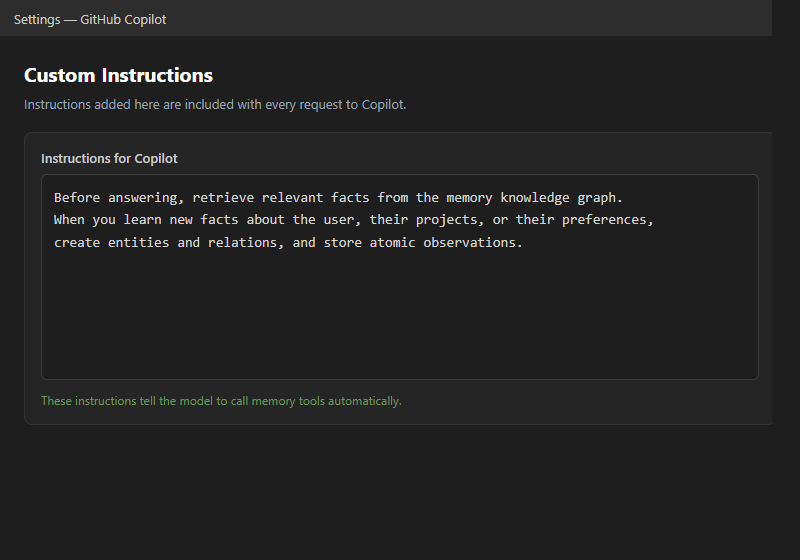Place cursor in line 'create entities and relations'
This screenshot has width=800, height=560.
(288, 242)
